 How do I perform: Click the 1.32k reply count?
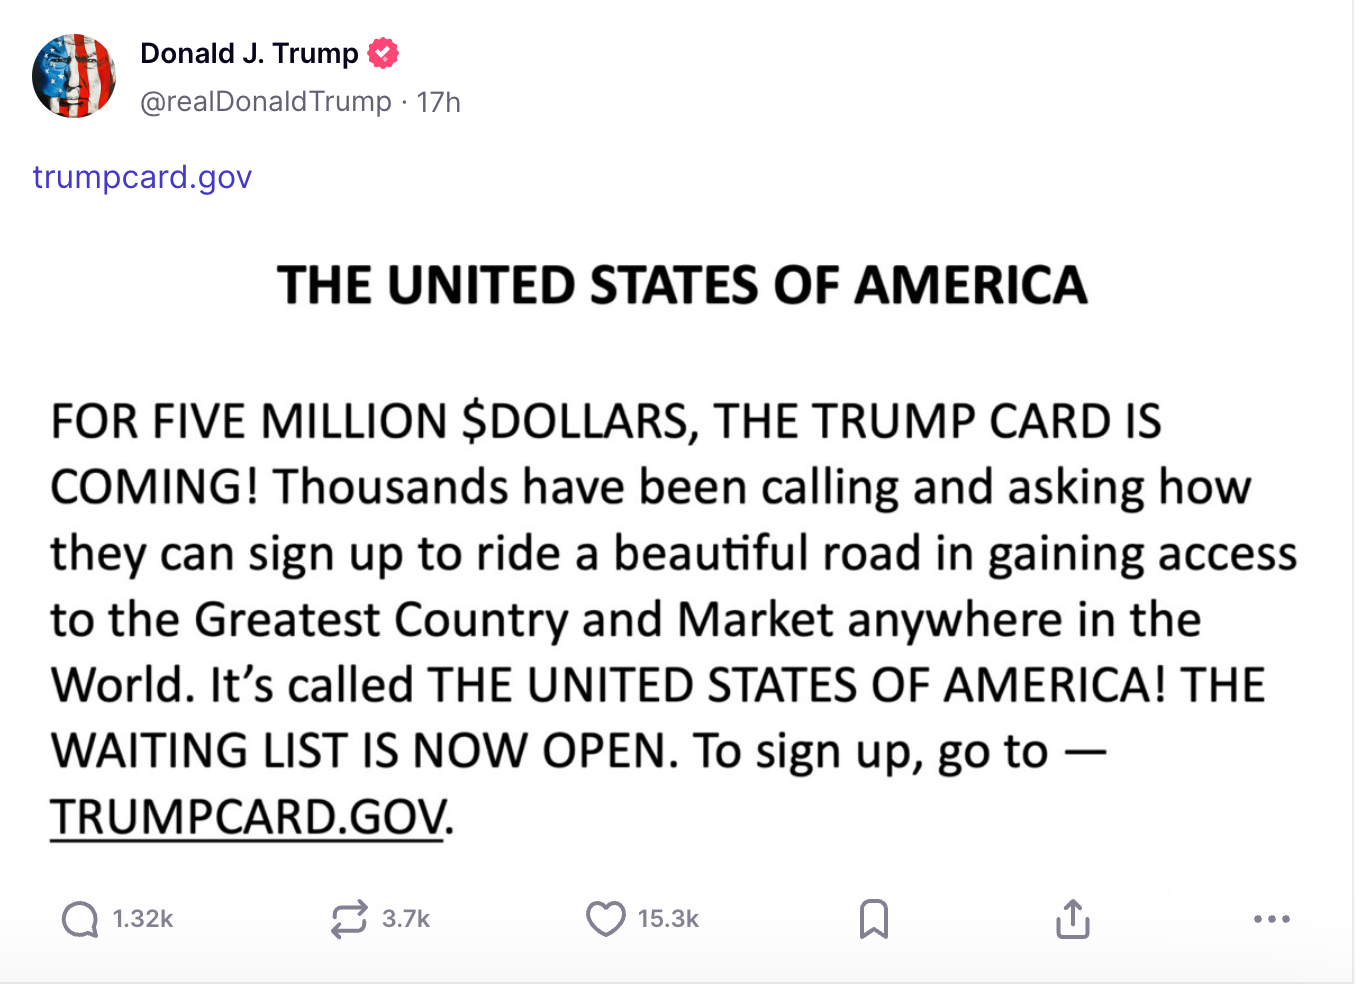143,919
